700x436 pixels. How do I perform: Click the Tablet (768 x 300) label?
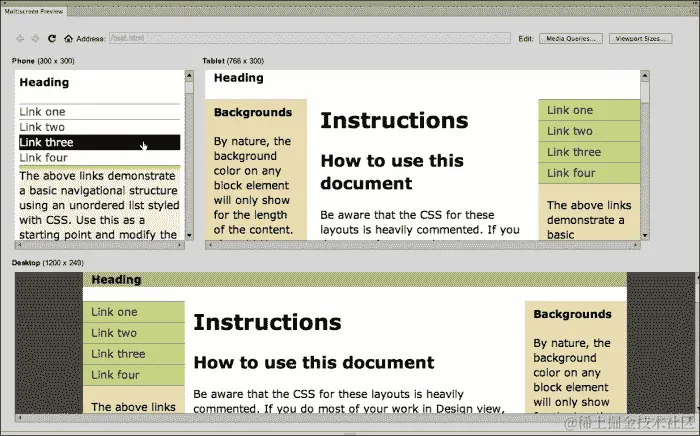[x=233, y=61]
